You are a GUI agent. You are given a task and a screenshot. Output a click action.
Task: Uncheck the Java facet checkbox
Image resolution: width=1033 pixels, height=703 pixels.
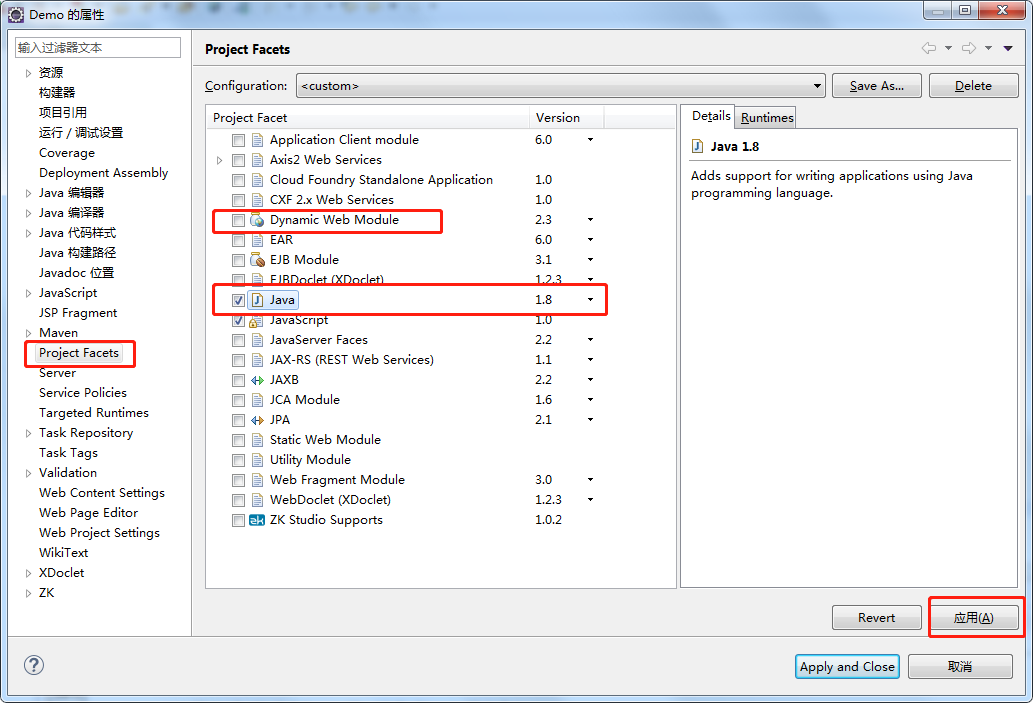click(238, 300)
